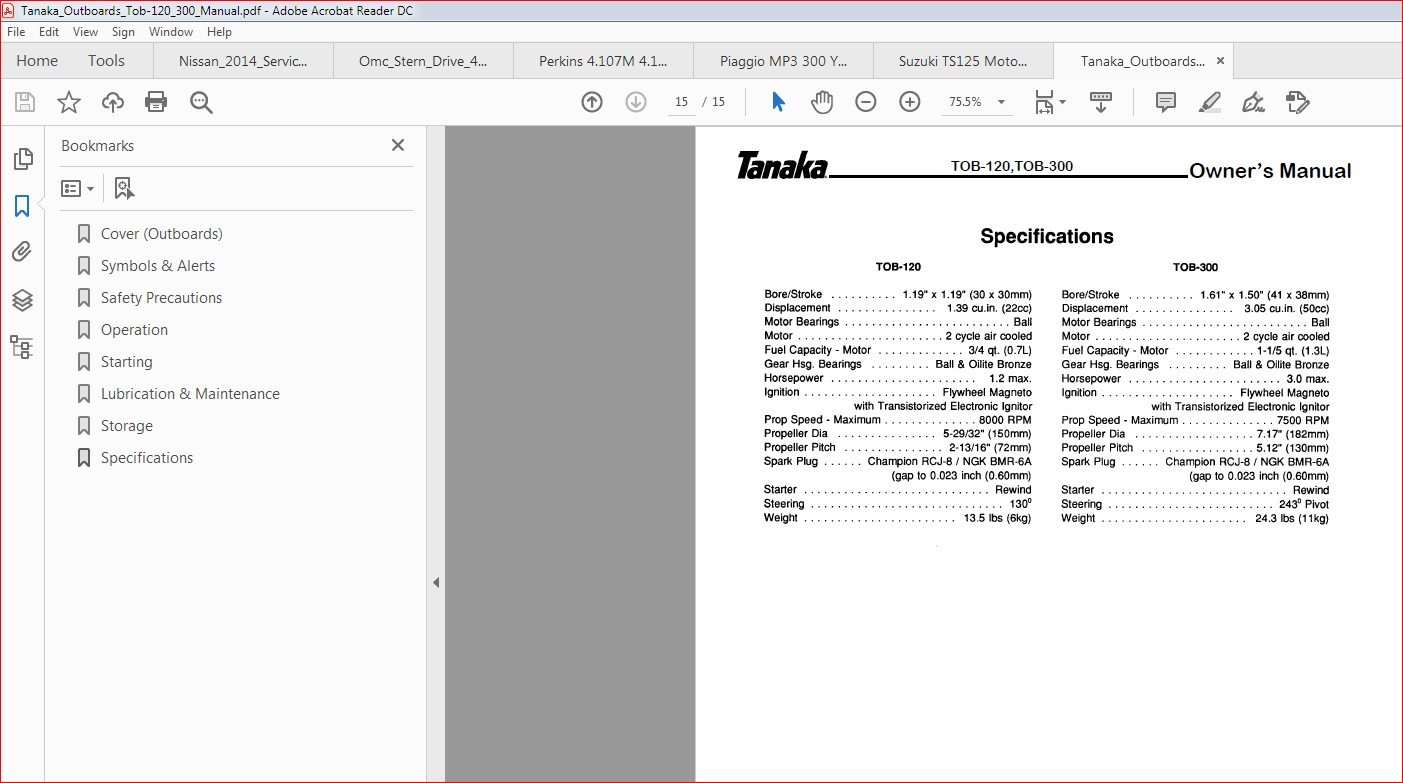Click the page number input field
Screen dimensions: 1403x783
[682, 102]
